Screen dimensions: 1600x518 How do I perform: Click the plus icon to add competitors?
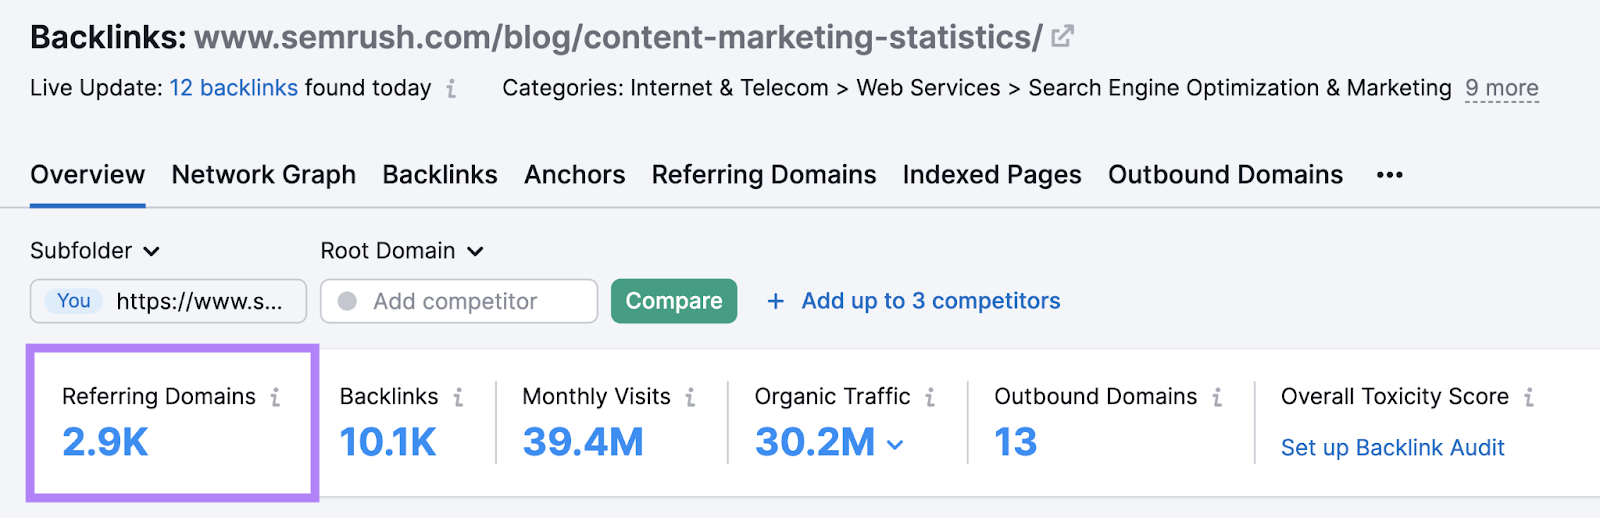point(775,301)
